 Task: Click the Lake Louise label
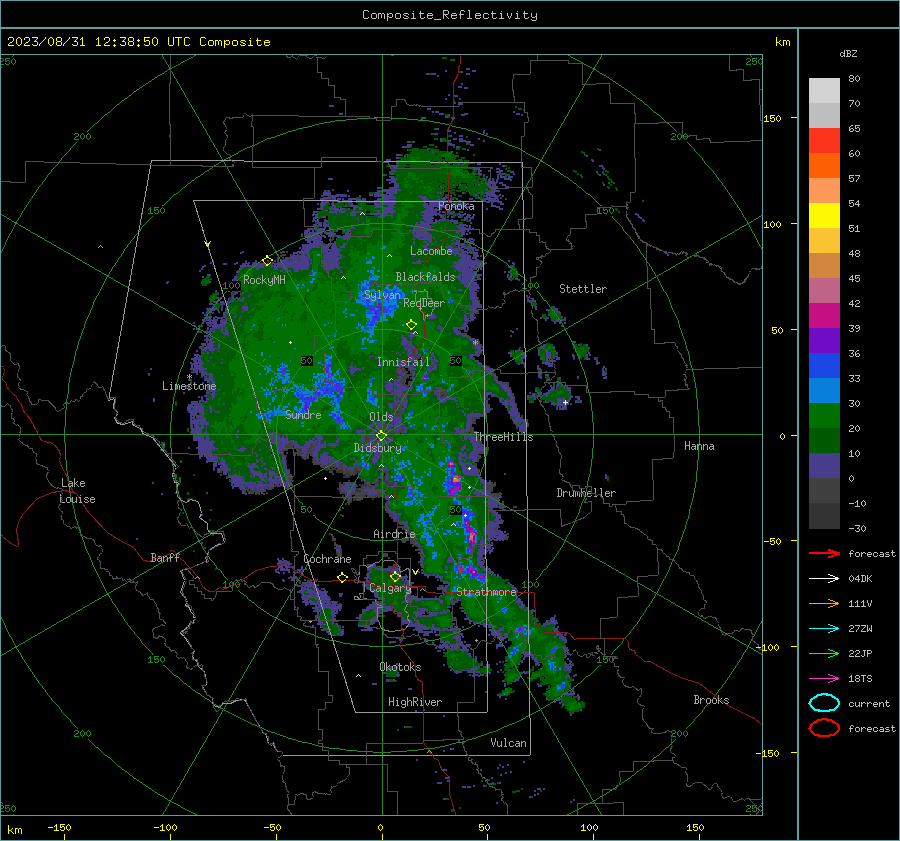[78, 491]
